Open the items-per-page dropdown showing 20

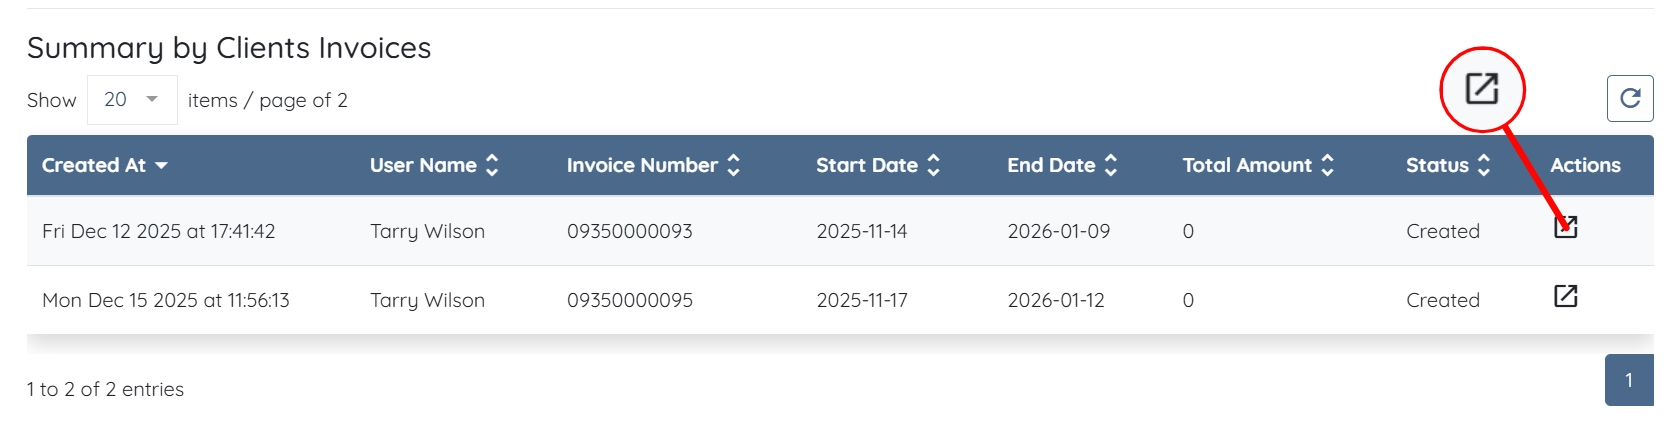[132, 100]
